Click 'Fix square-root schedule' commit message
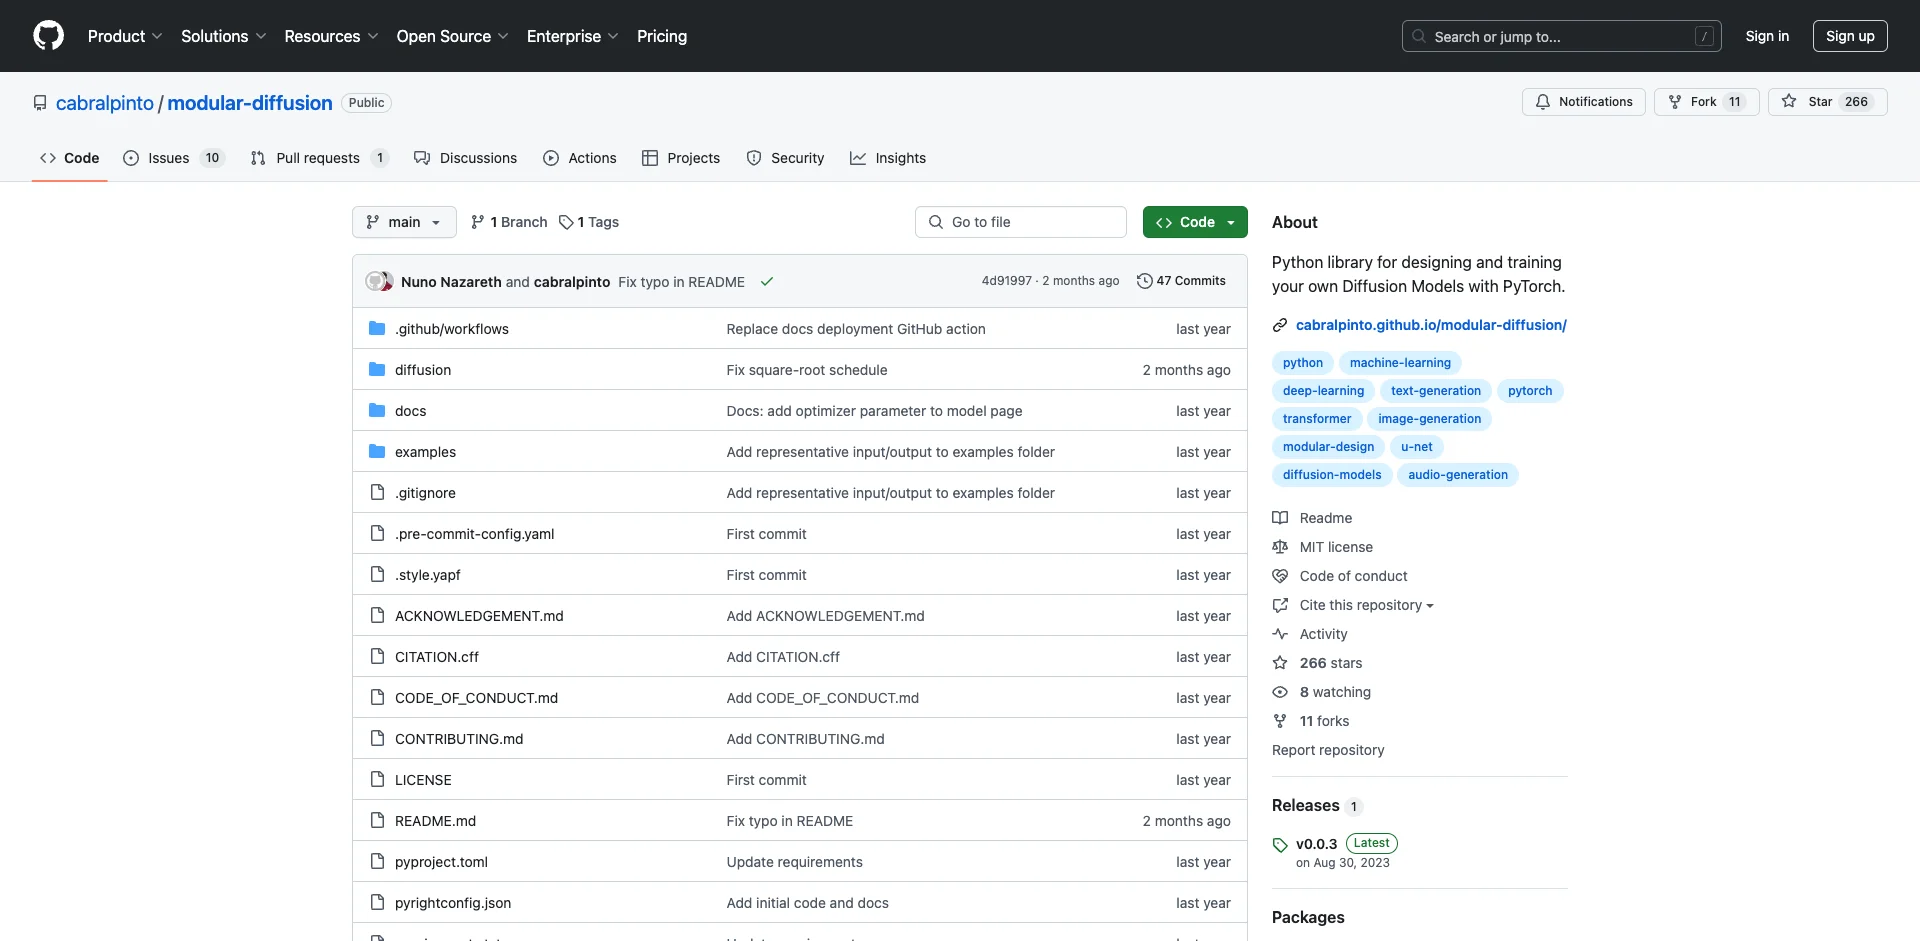1920x941 pixels. tap(807, 370)
